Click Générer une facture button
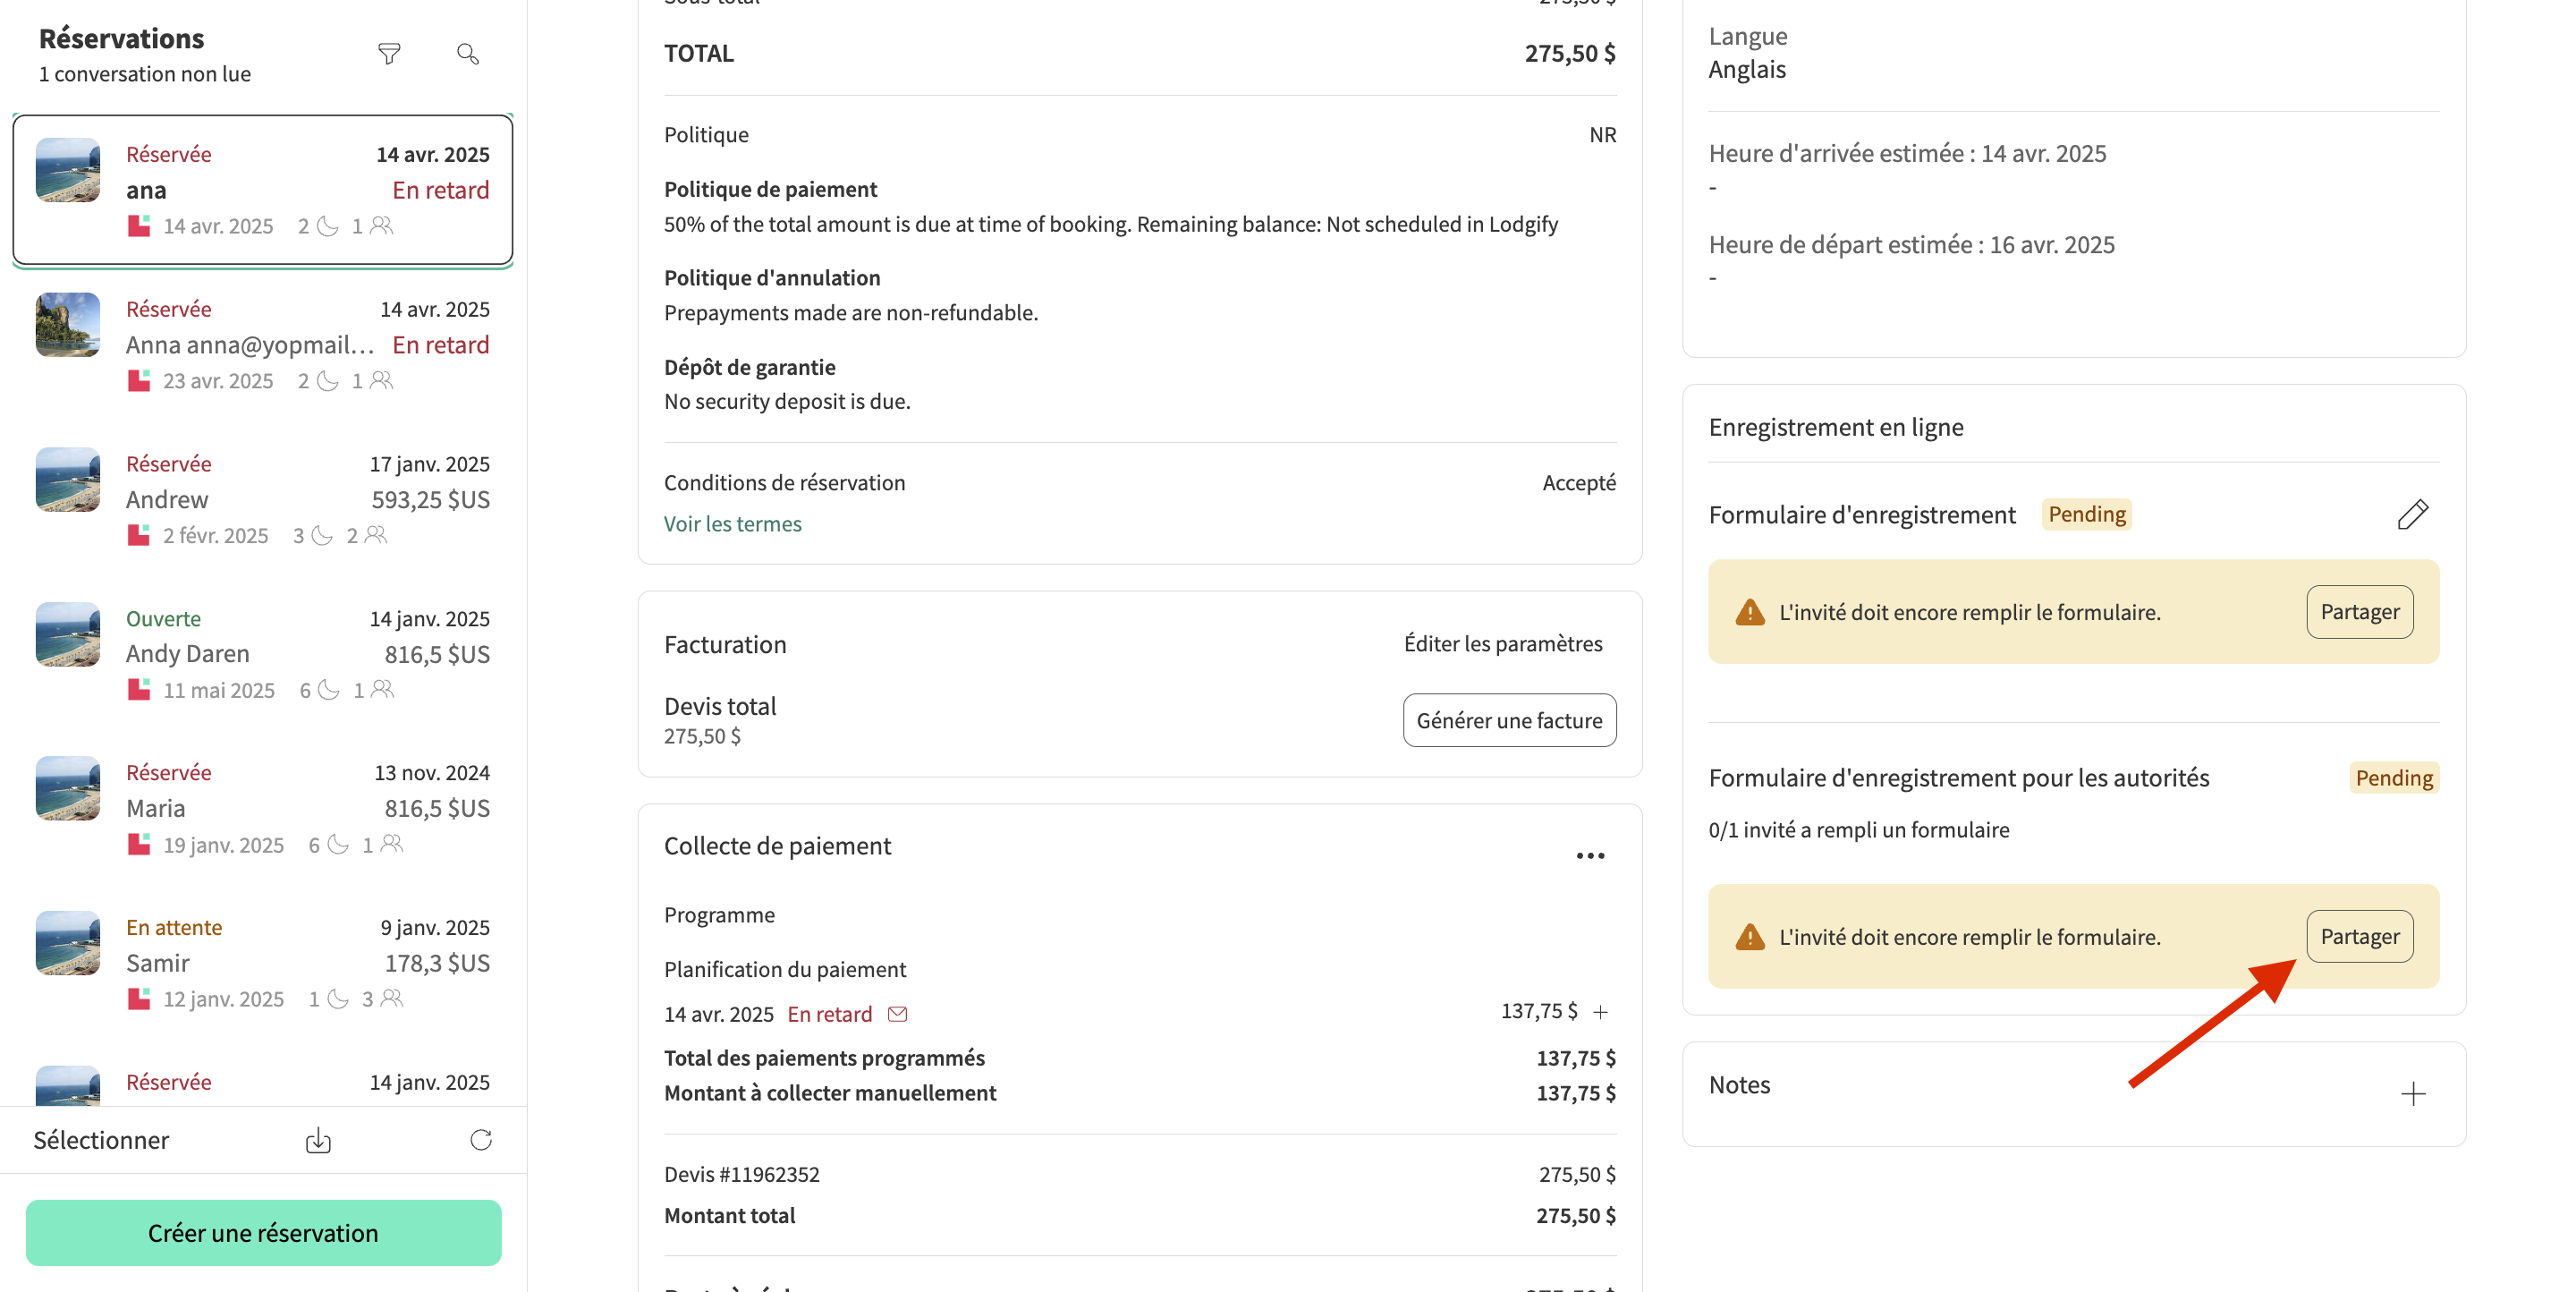This screenshot has width=2576, height=1292. click(1509, 720)
